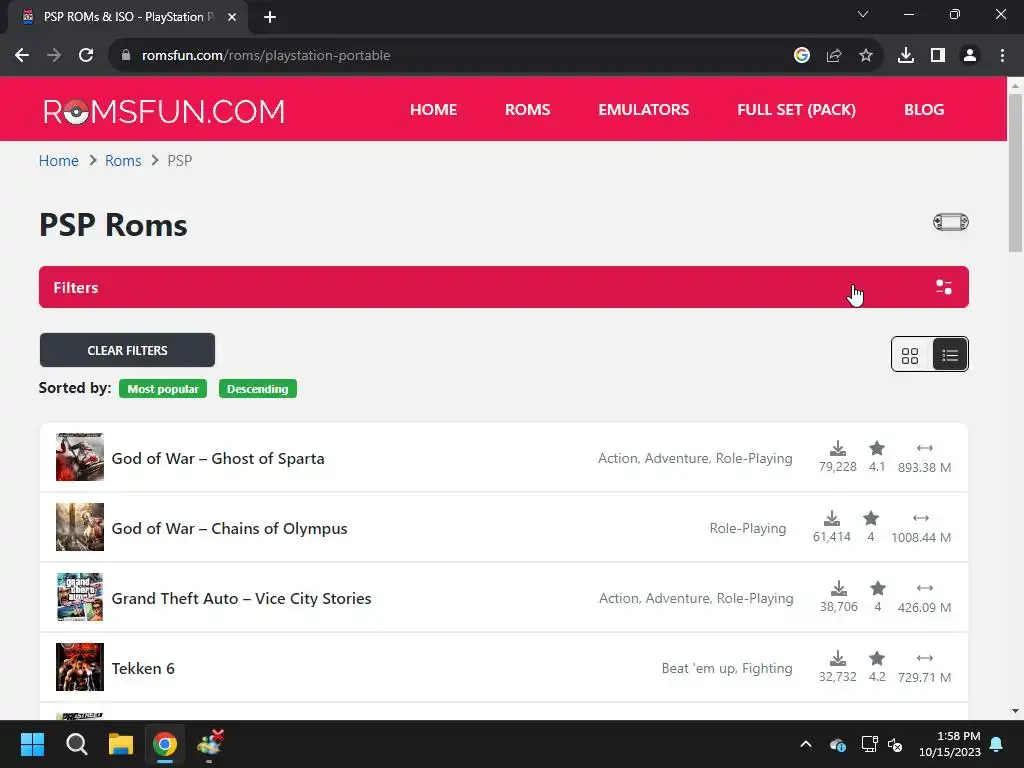This screenshot has height=768, width=1024.
Task: Click the star icon for Chains of Olympus
Action: click(x=871, y=519)
